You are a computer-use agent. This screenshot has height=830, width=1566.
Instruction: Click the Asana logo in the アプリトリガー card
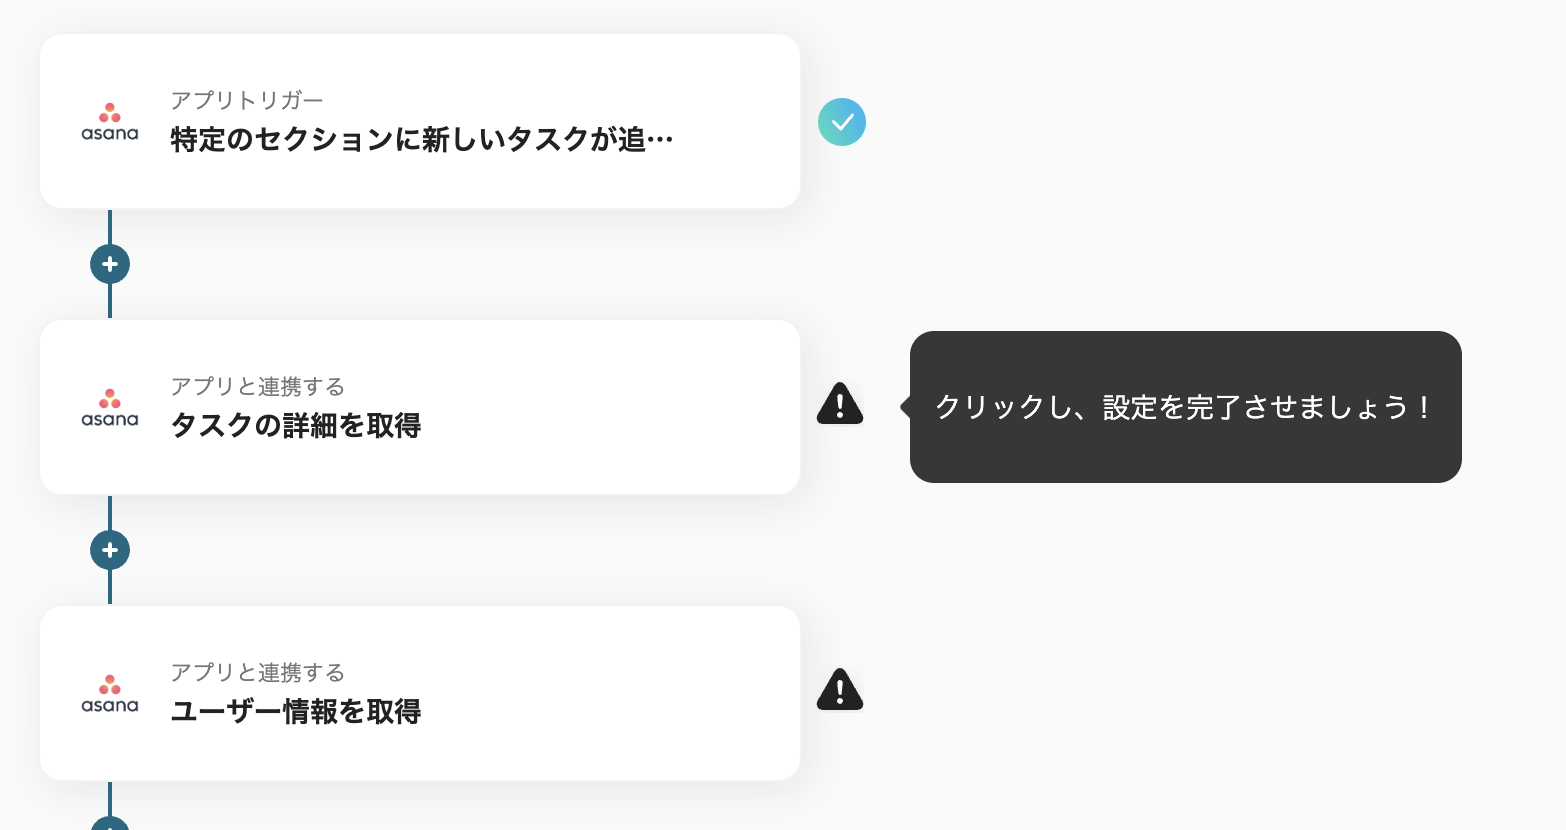(110, 122)
